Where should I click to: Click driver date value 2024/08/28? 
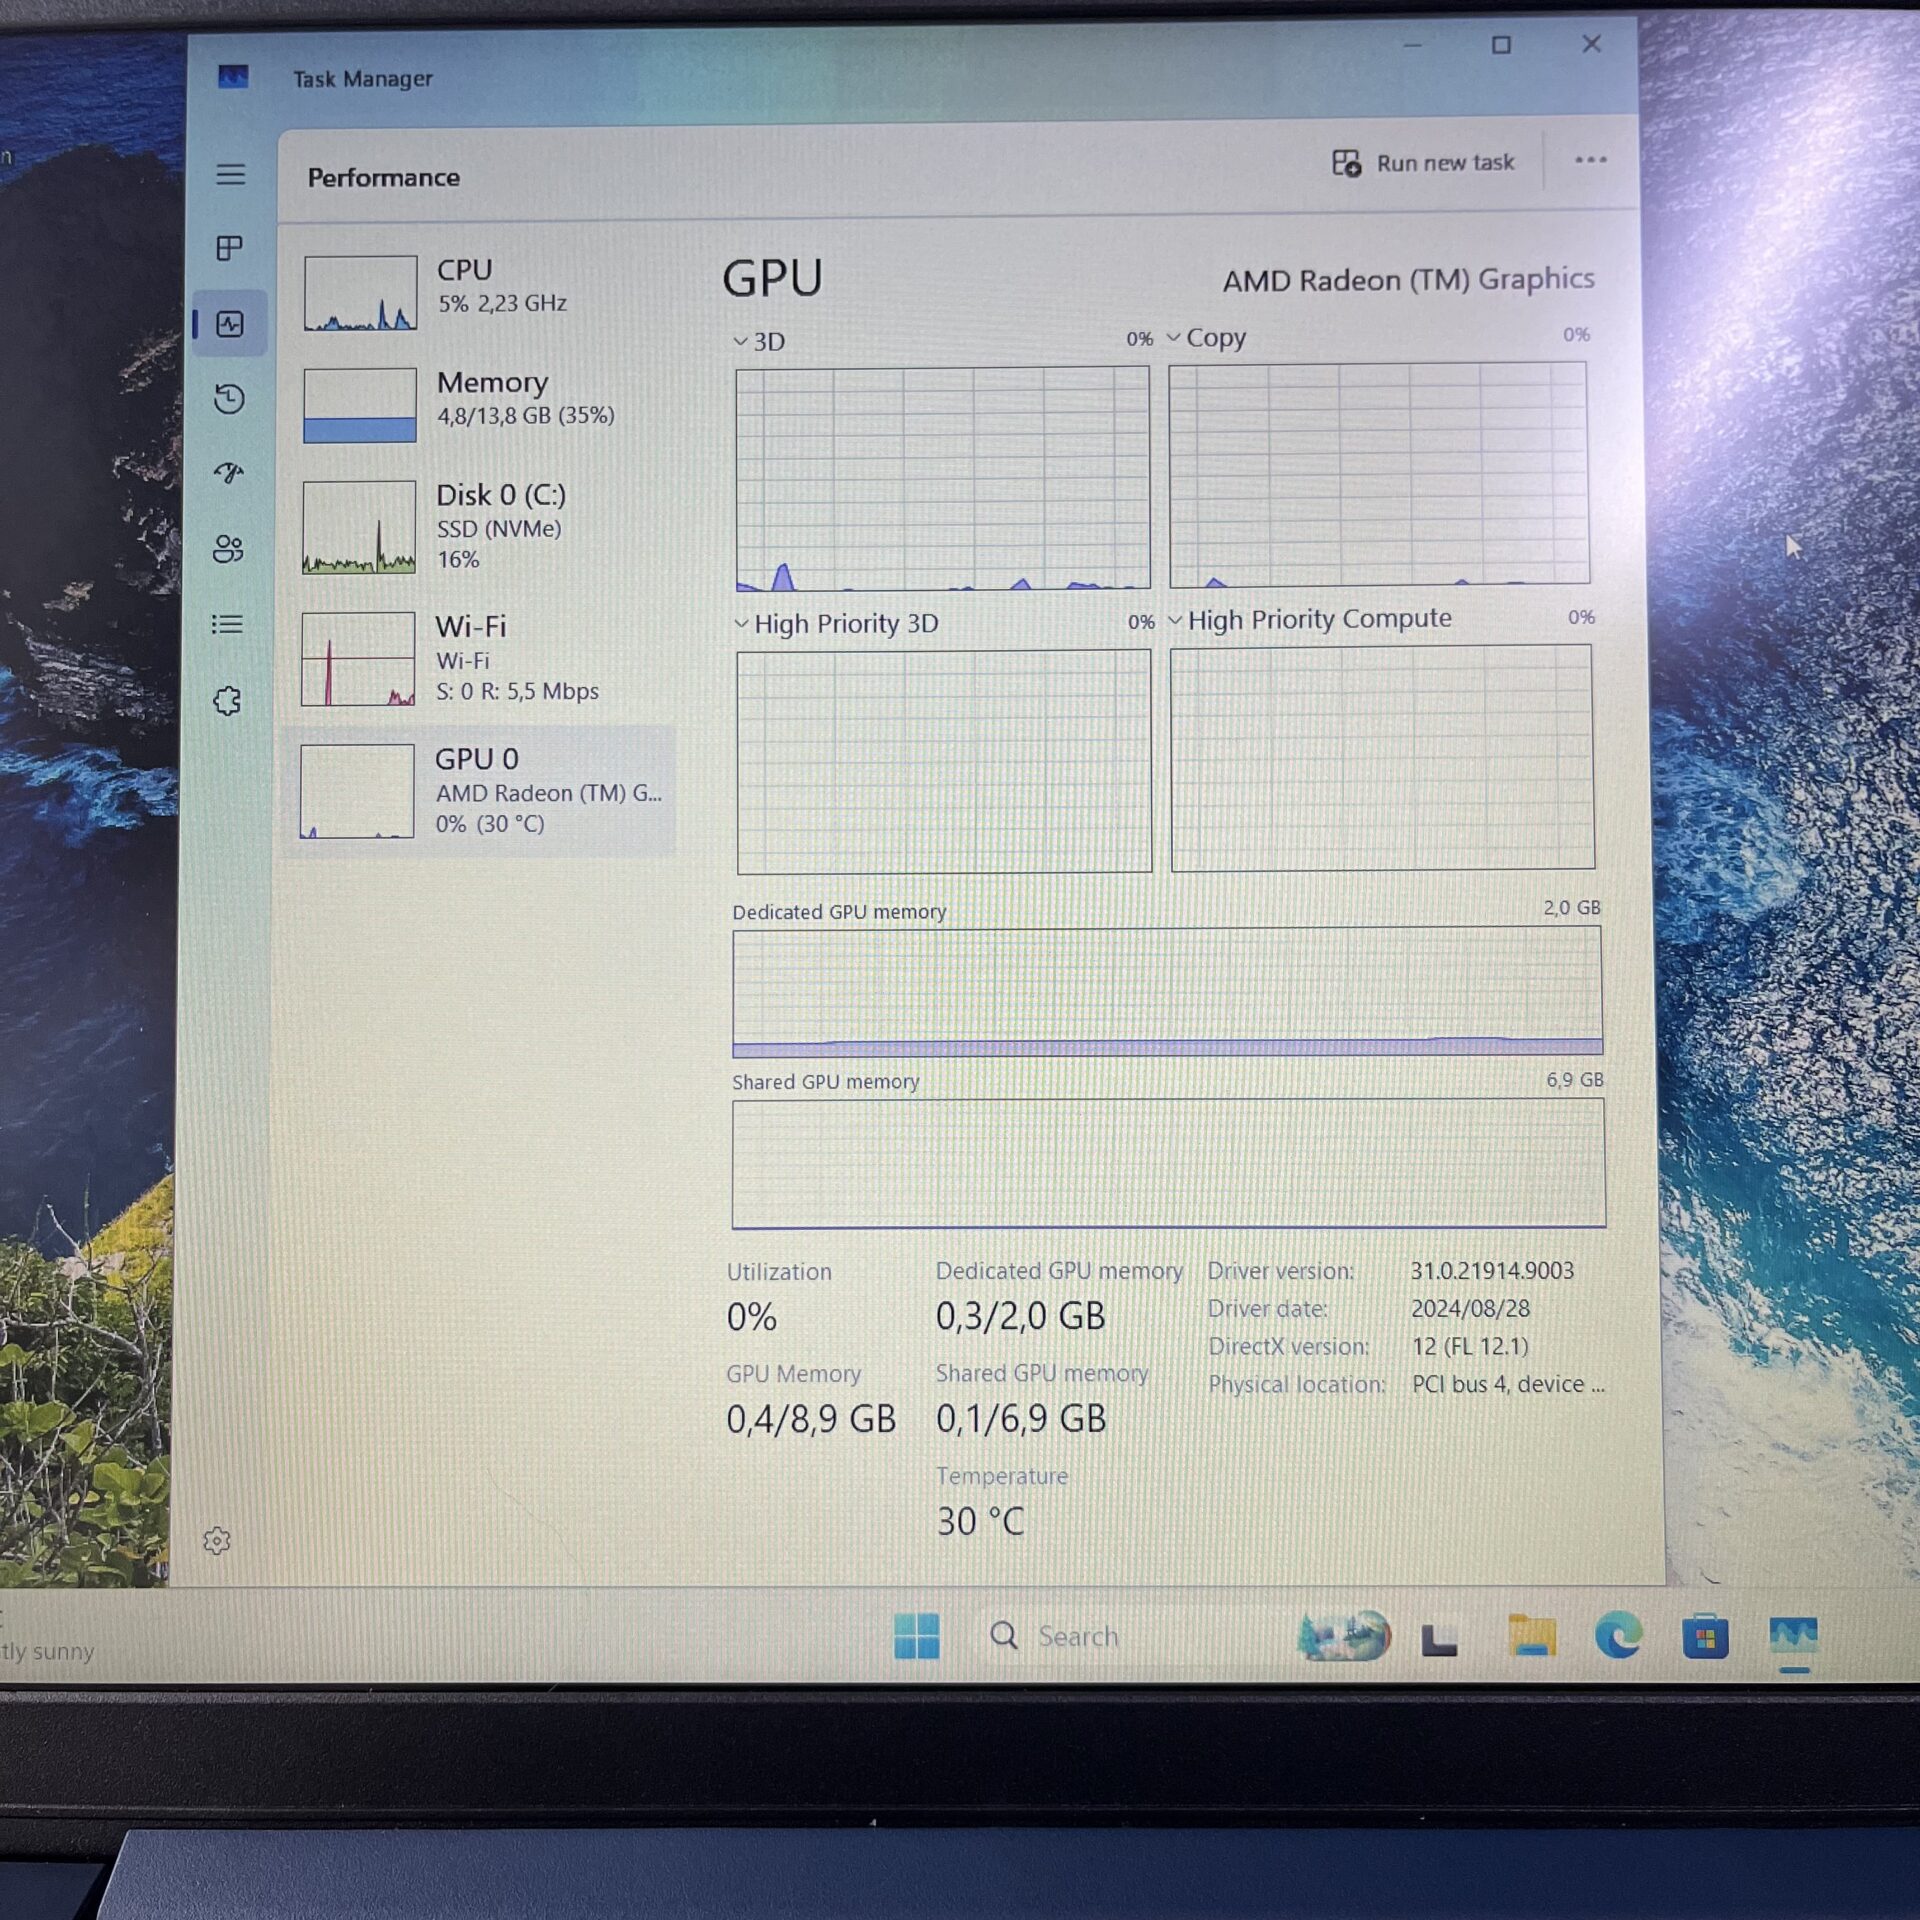pos(1470,1308)
